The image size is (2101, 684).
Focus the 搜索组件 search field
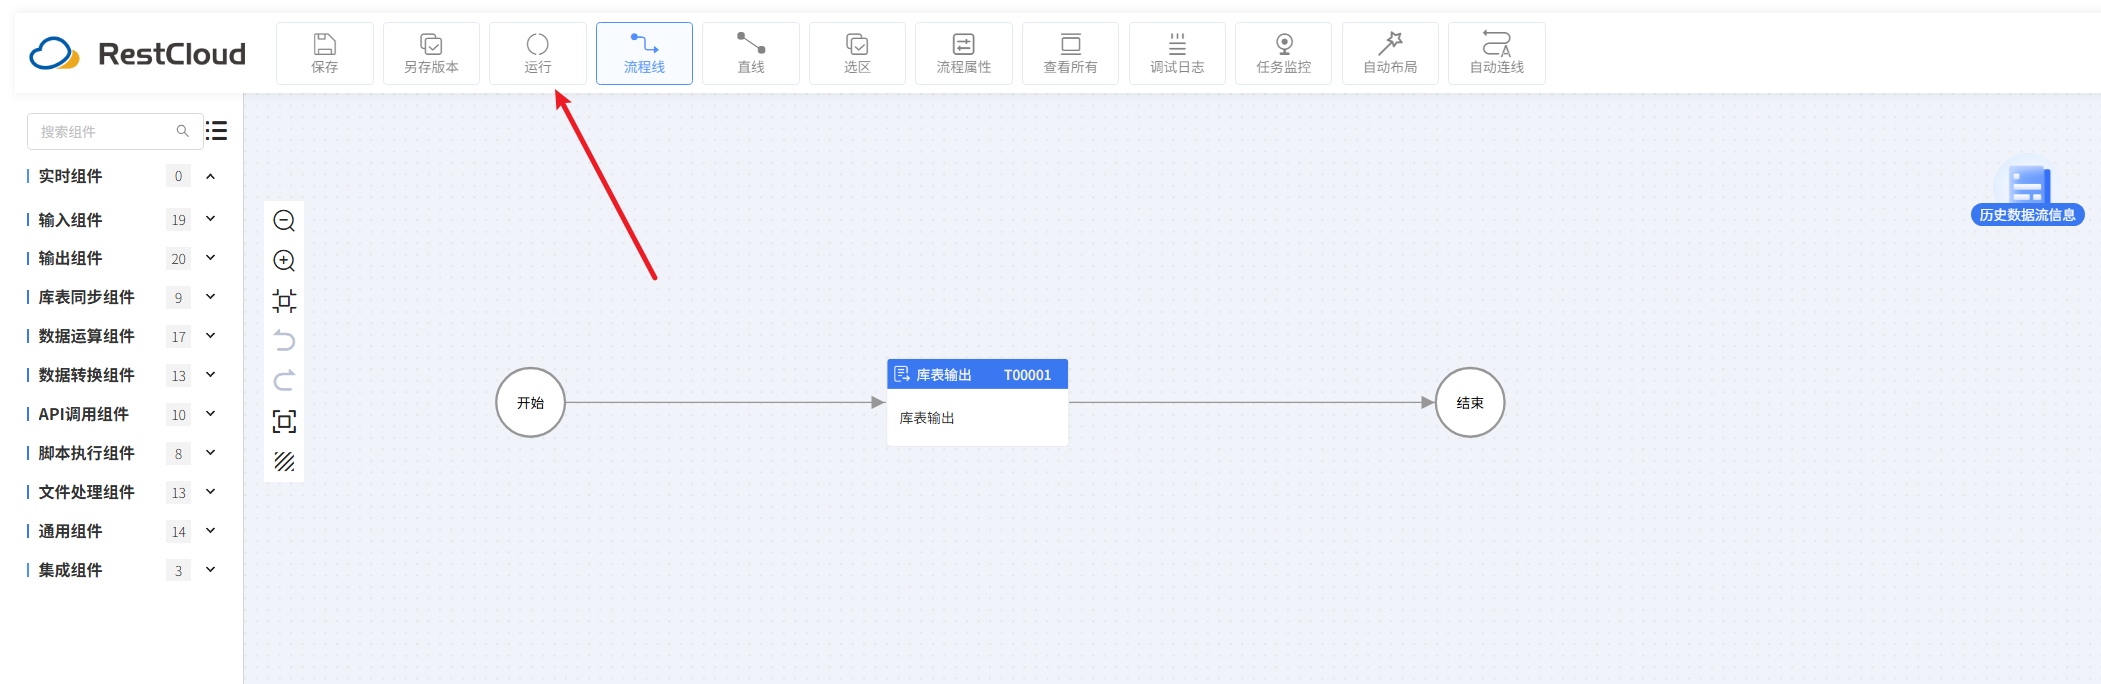point(115,131)
